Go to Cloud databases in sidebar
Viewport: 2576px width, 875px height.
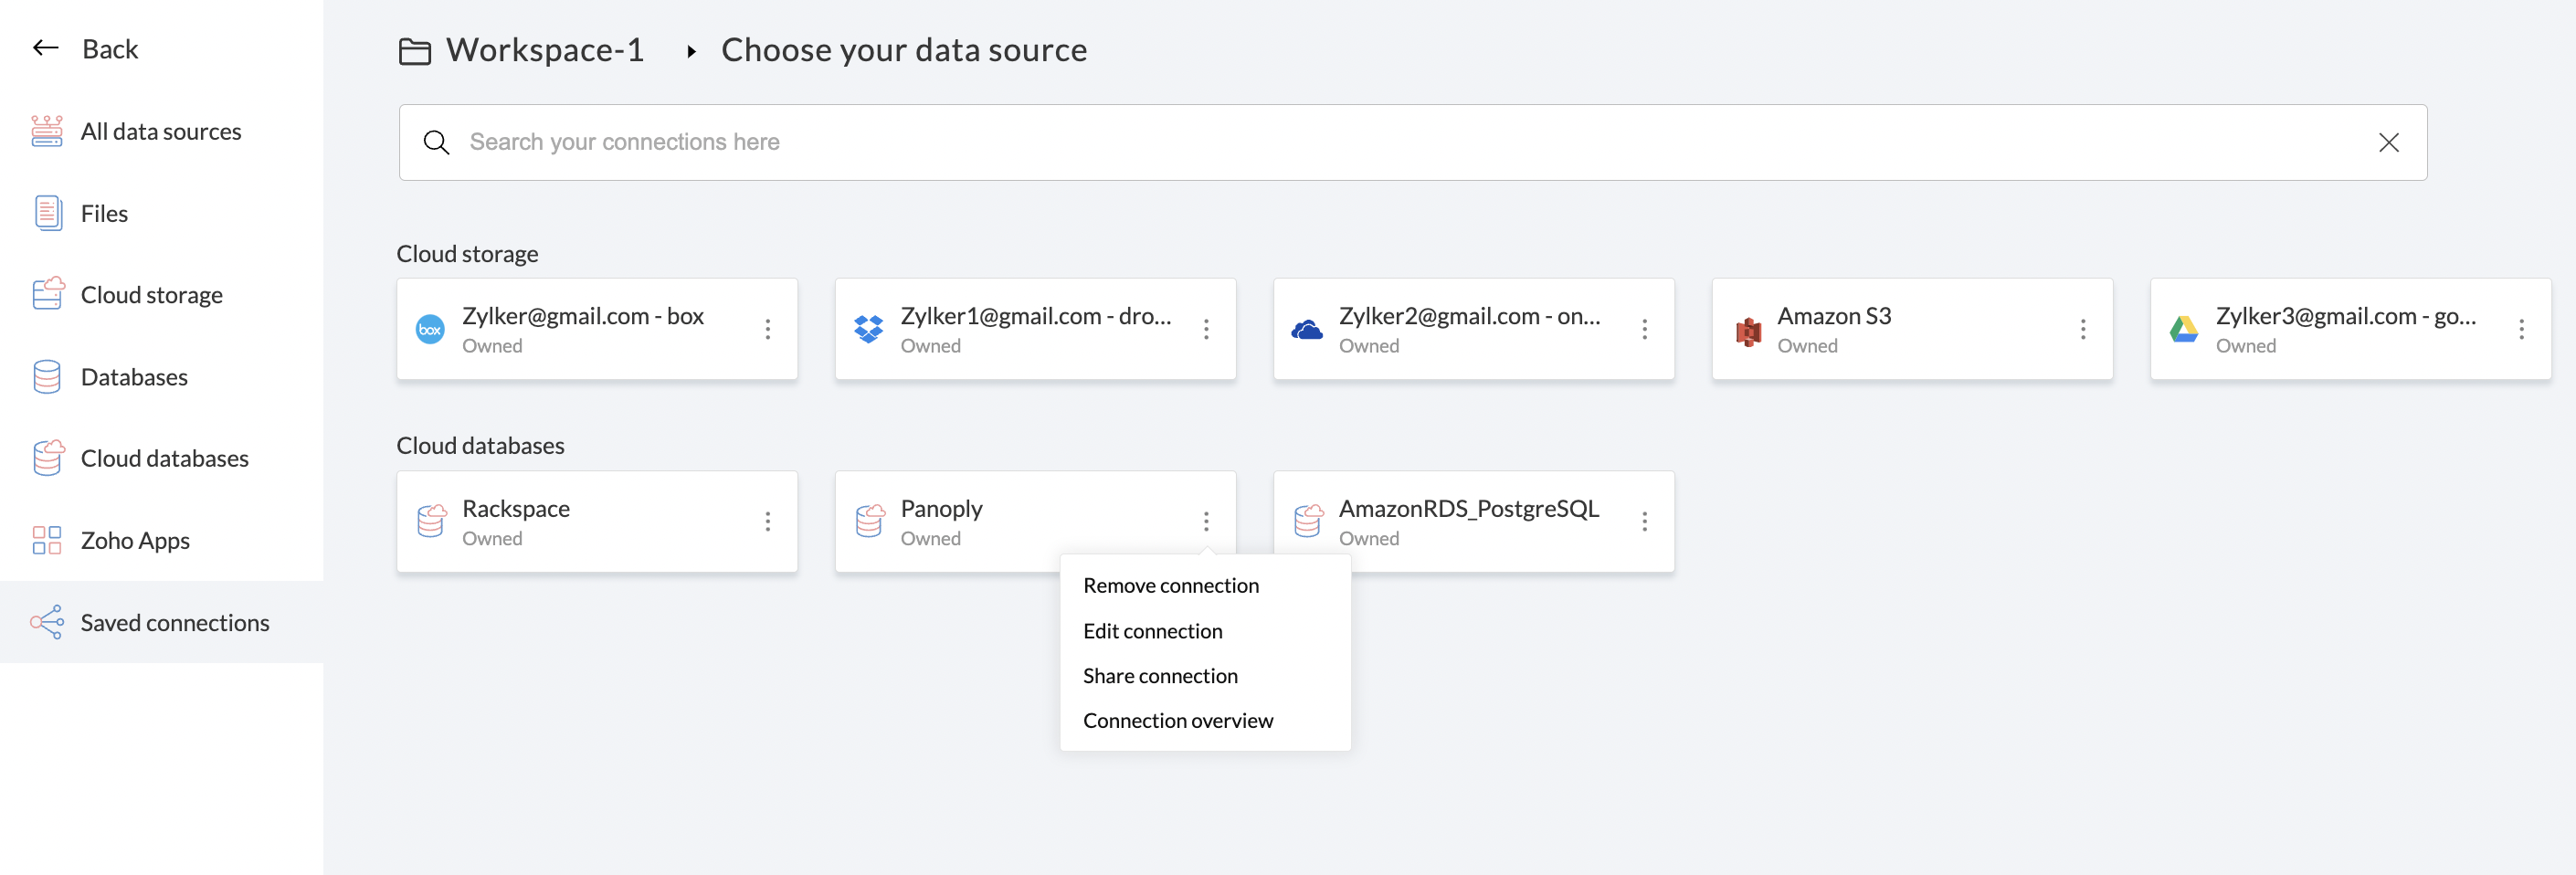[x=164, y=458]
